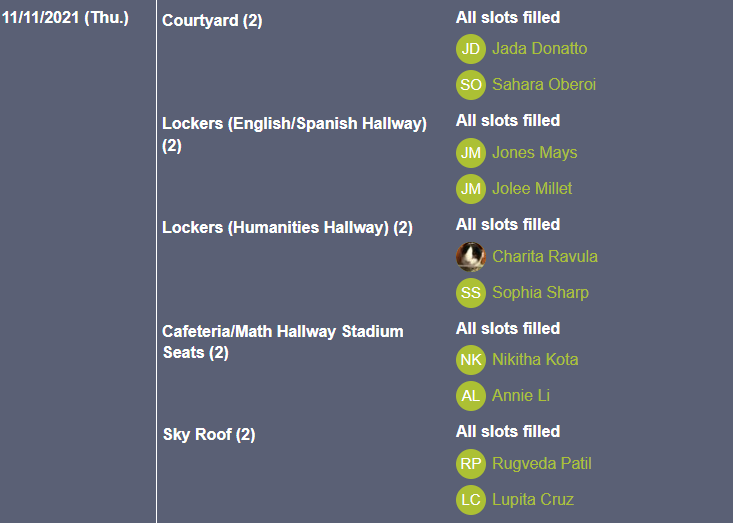The width and height of the screenshot is (734, 524).
Task: Click the Lockers (Humanities Hallway) slot title
Action: pos(287,228)
